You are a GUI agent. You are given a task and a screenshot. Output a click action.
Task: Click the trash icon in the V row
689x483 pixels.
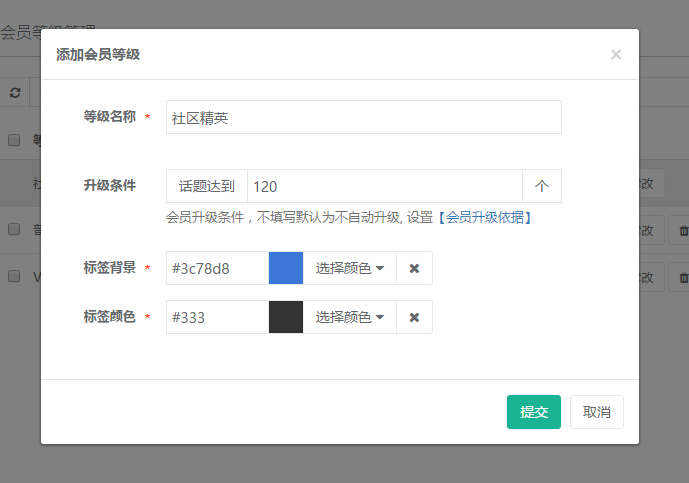click(x=683, y=277)
